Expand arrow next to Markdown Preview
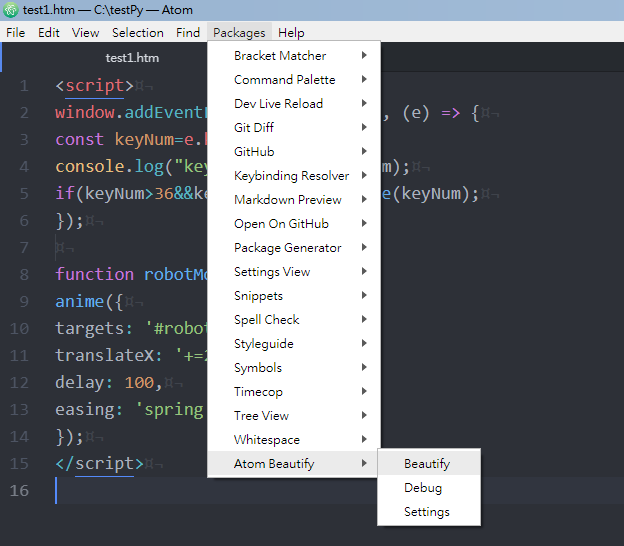 click(x=364, y=199)
